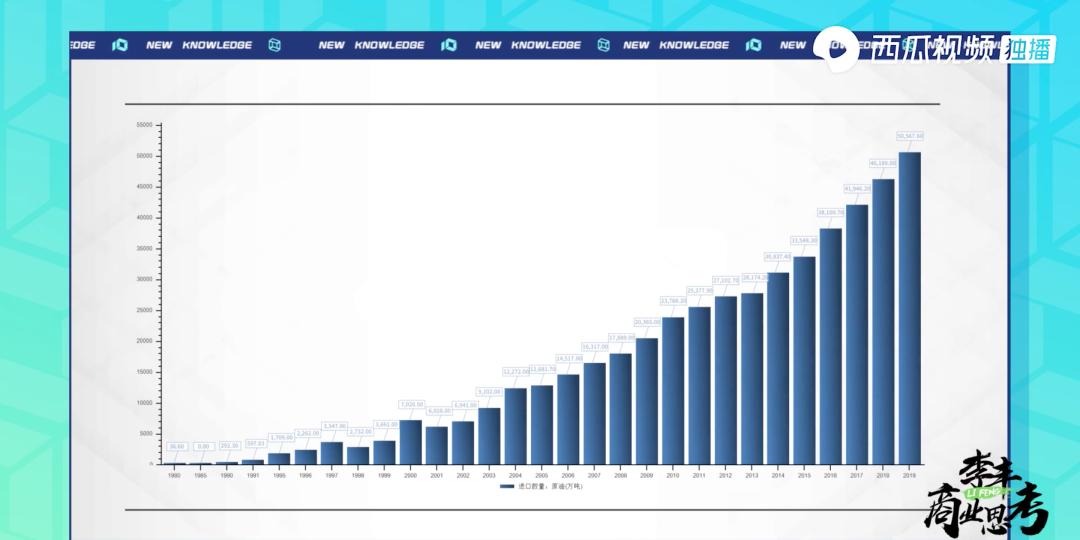
Task: Click the 2000 bar
Action: (x=411, y=442)
